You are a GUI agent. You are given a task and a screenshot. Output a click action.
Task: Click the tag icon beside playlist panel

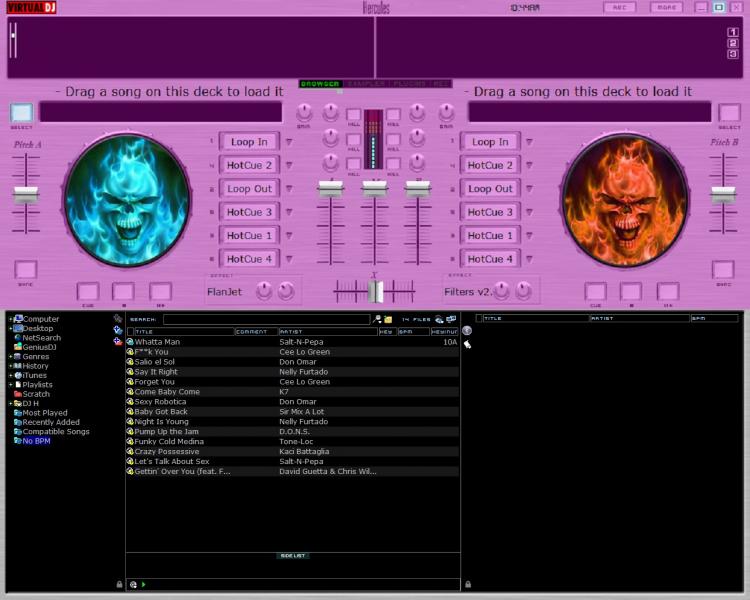pos(467,344)
